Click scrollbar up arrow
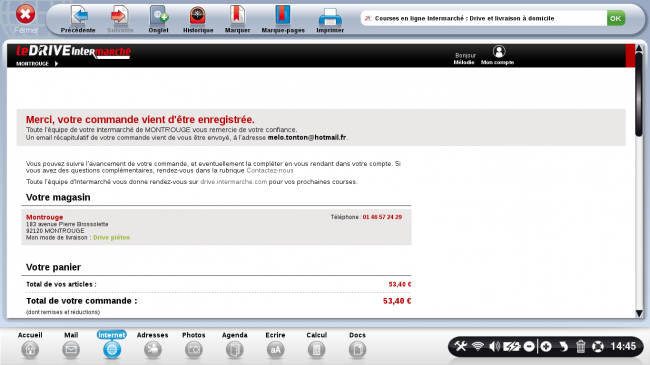This screenshot has height=365, width=650. tap(639, 49)
